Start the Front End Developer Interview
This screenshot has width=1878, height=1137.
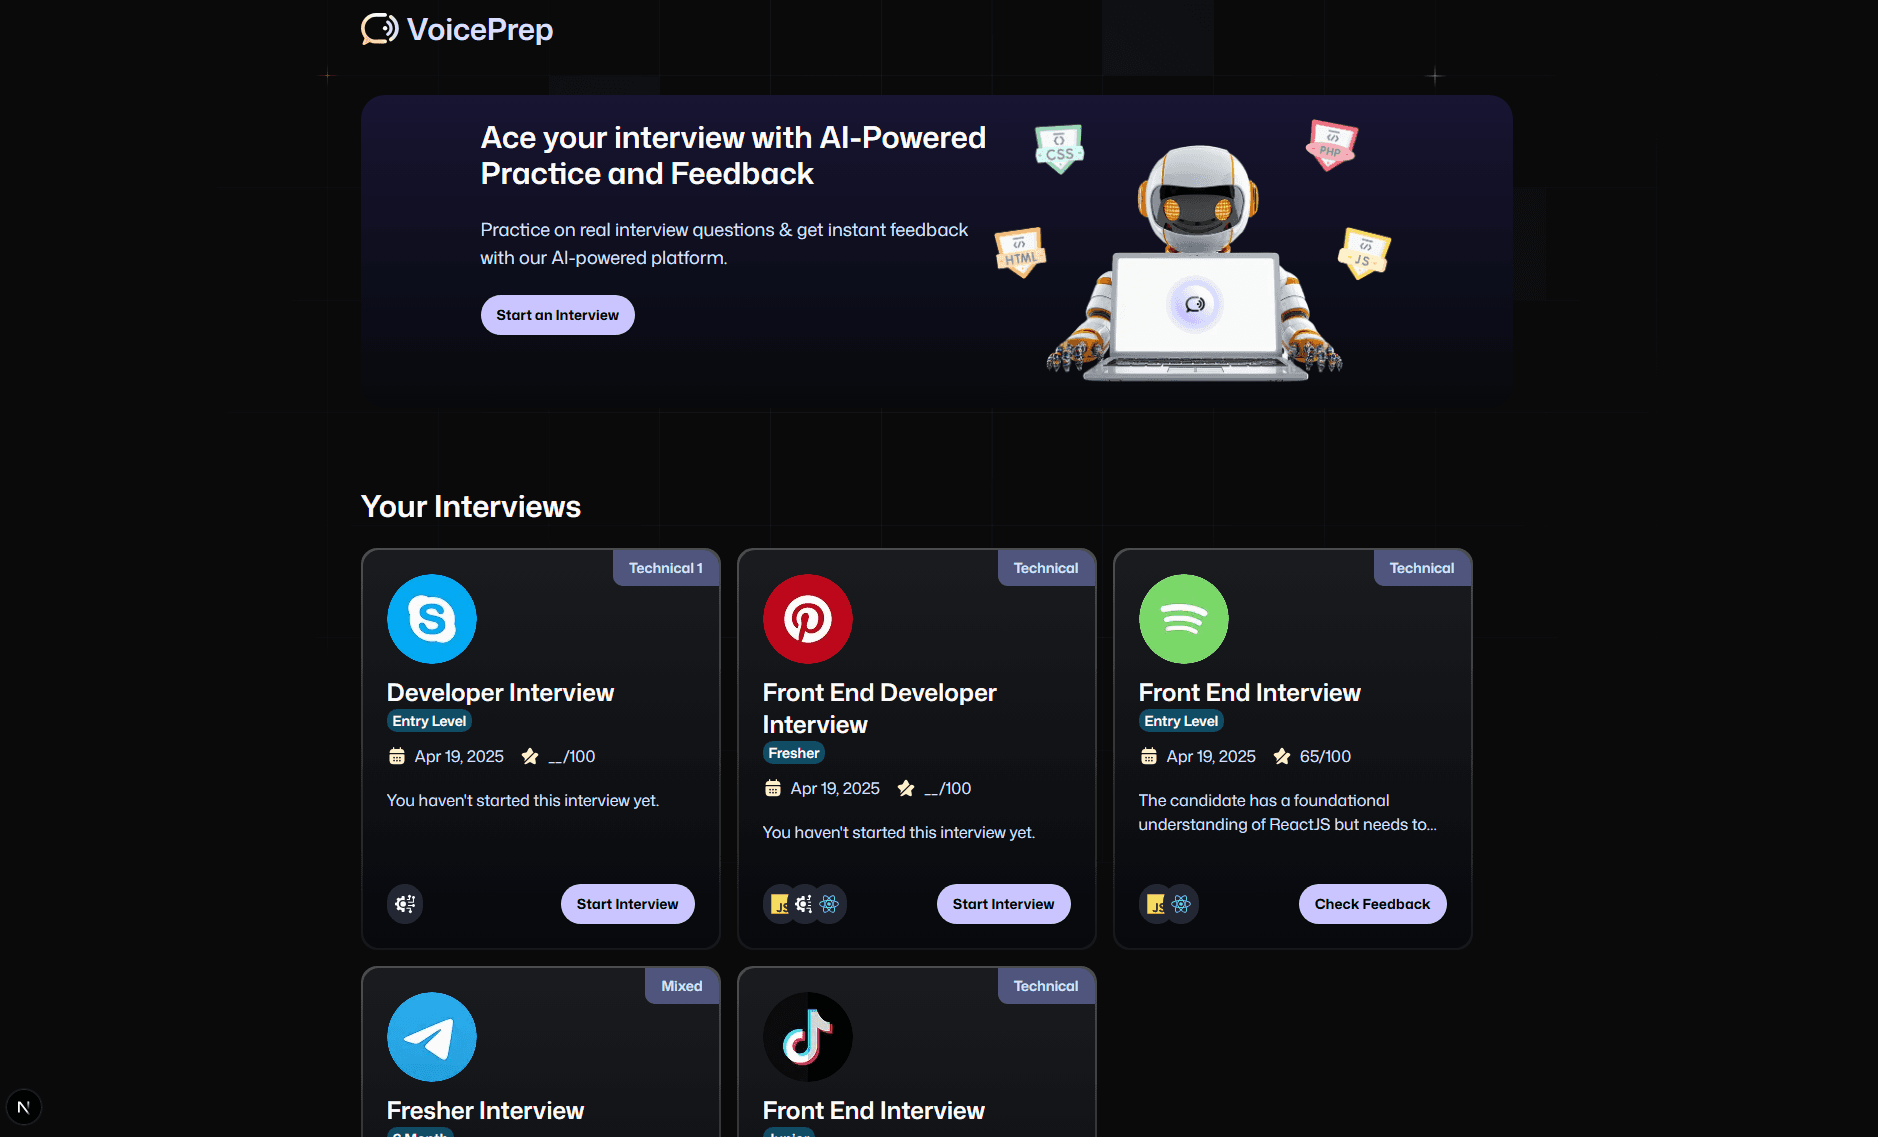[x=1004, y=904]
